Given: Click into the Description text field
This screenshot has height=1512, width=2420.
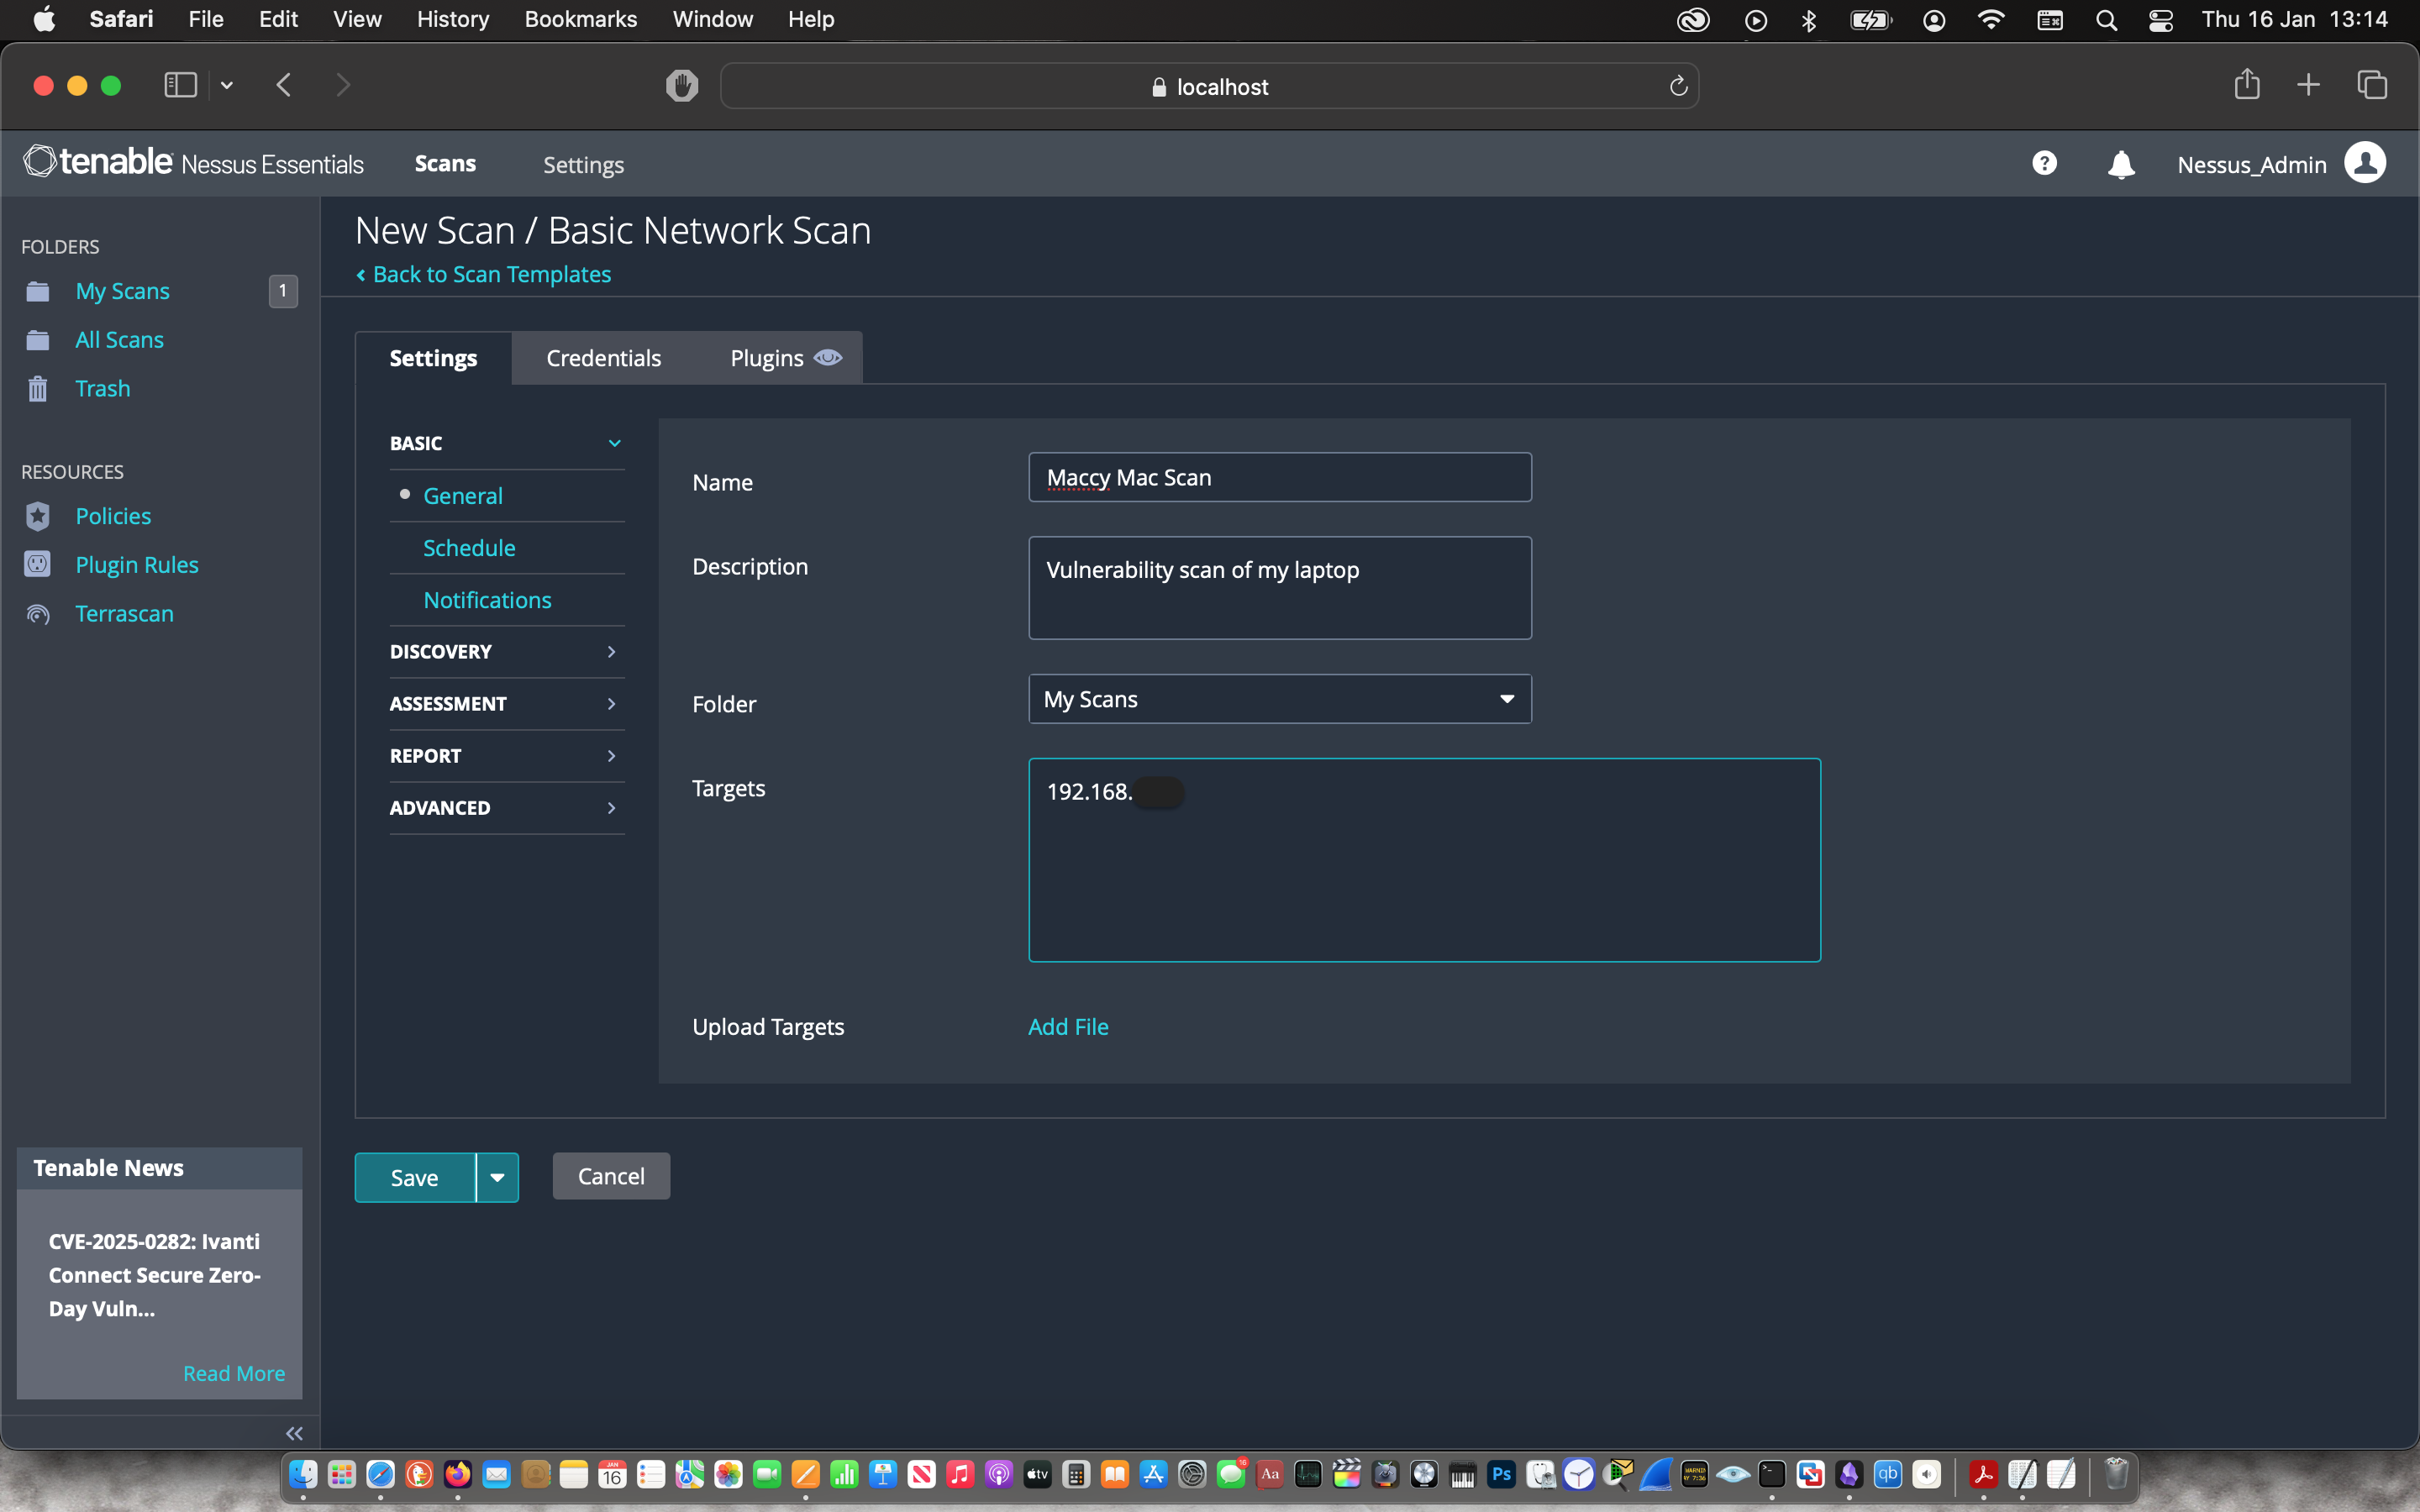Looking at the screenshot, I should coord(1279,588).
